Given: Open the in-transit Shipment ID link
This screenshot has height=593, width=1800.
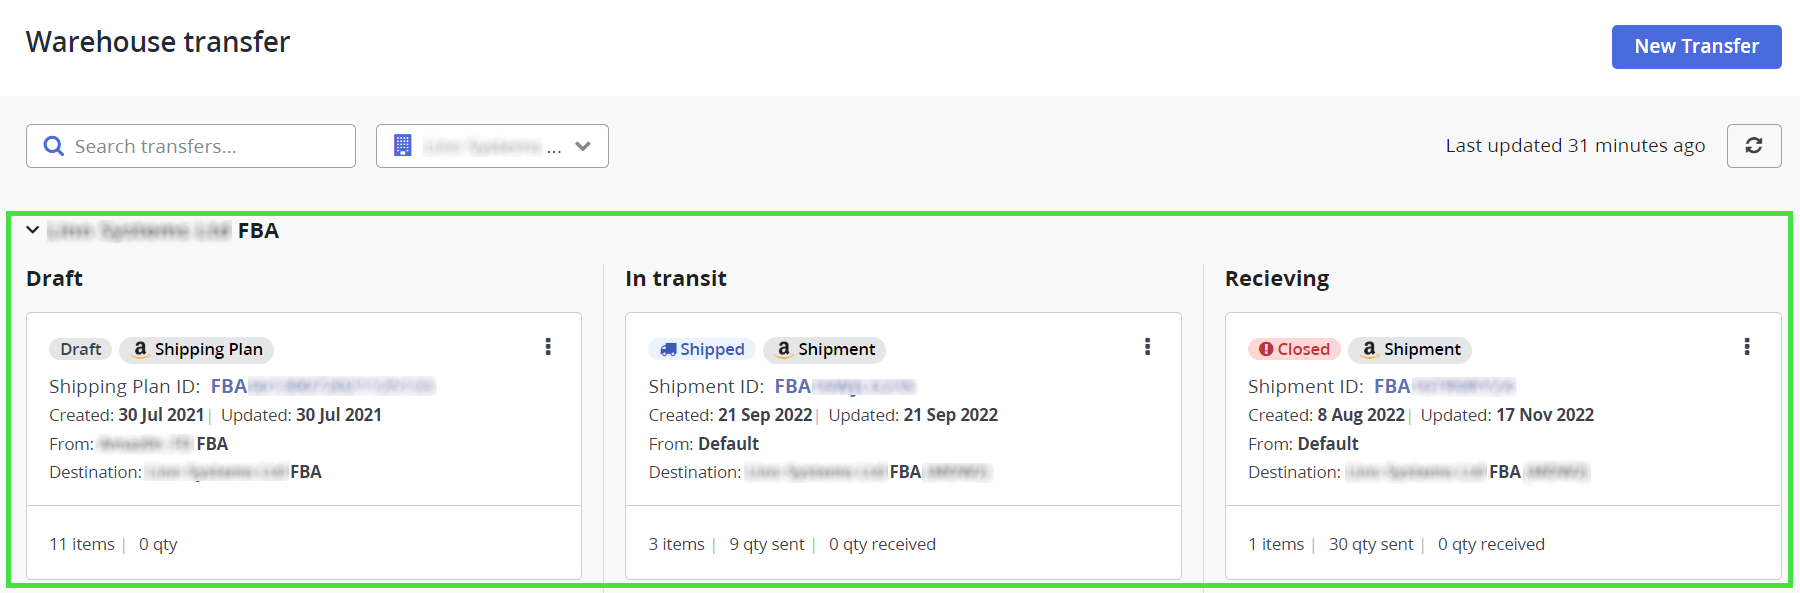Looking at the screenshot, I should coord(844,386).
